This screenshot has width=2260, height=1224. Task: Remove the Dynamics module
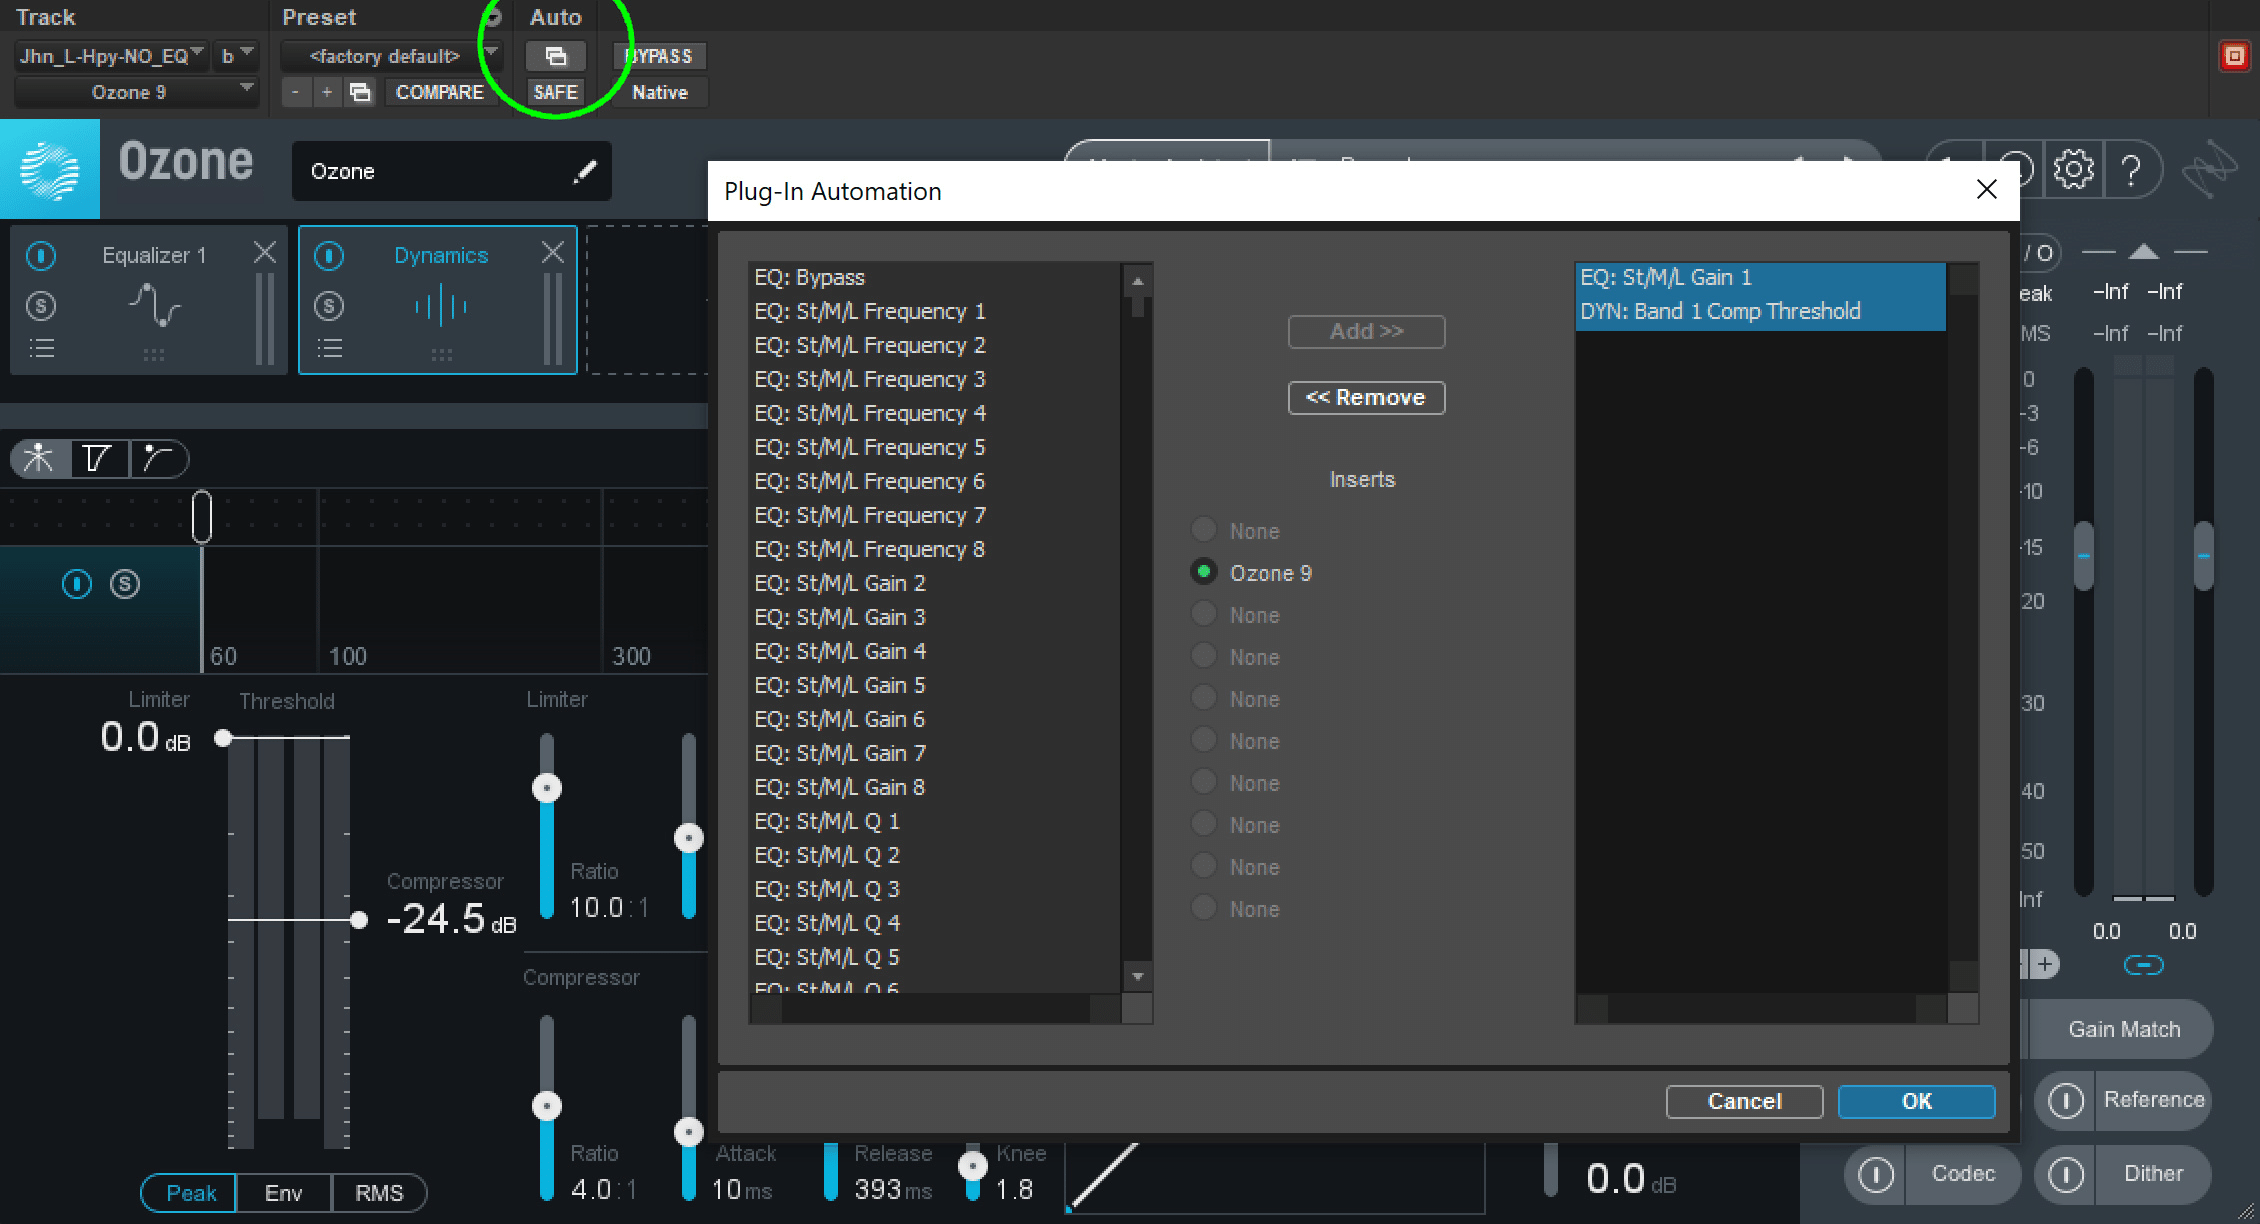(553, 253)
